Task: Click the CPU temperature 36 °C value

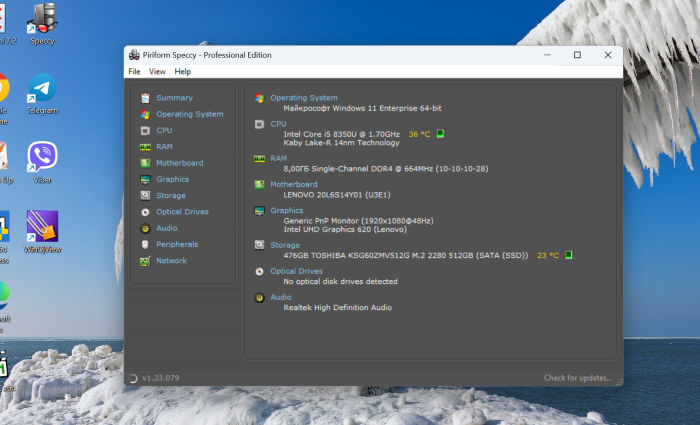Action: (x=420, y=134)
